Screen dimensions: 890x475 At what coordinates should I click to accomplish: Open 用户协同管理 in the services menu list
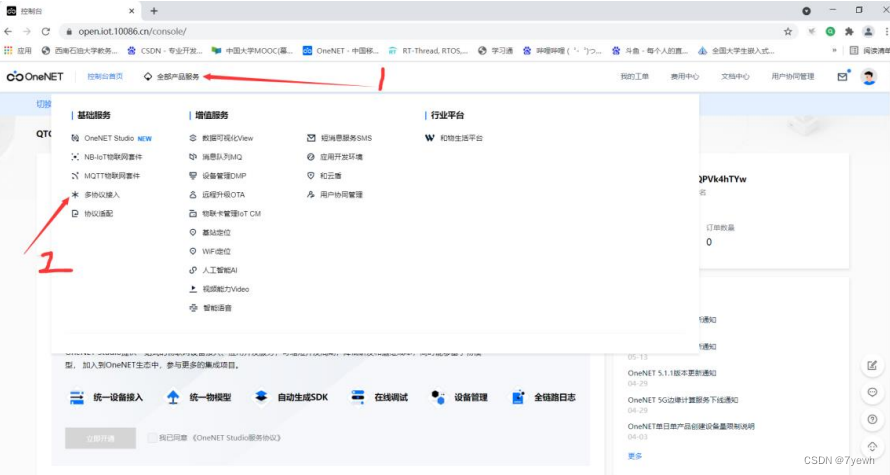point(335,195)
